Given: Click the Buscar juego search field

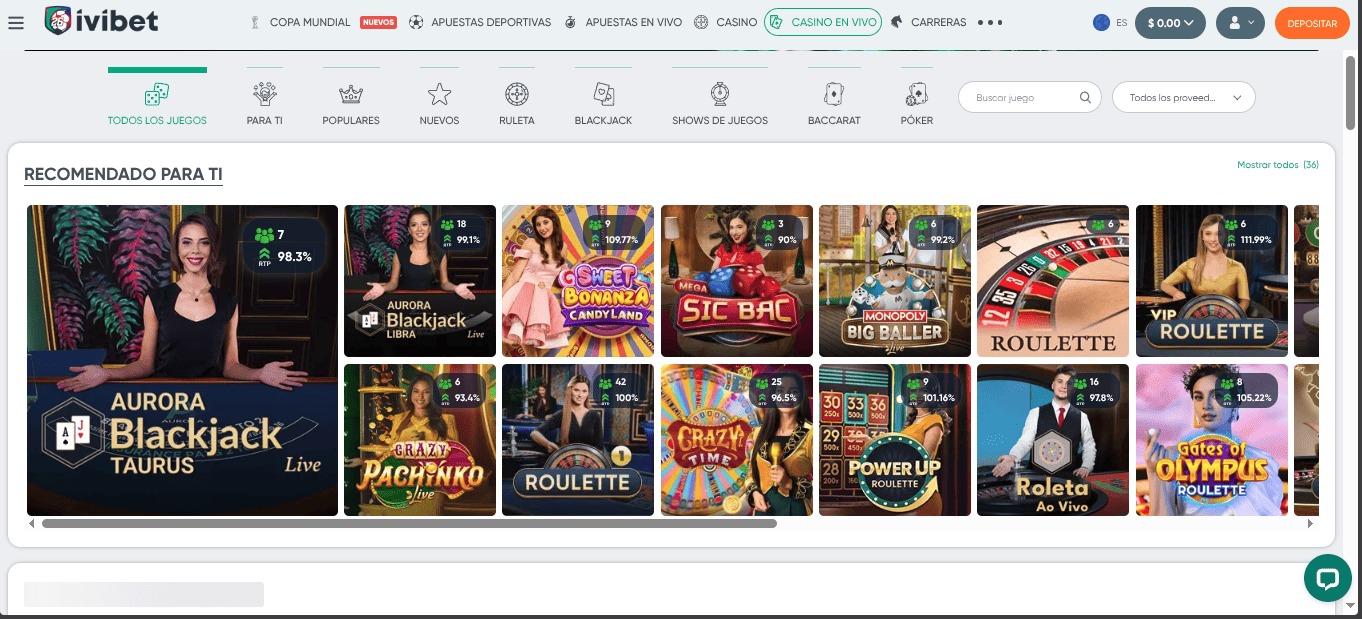Looking at the screenshot, I should 1030,98.
